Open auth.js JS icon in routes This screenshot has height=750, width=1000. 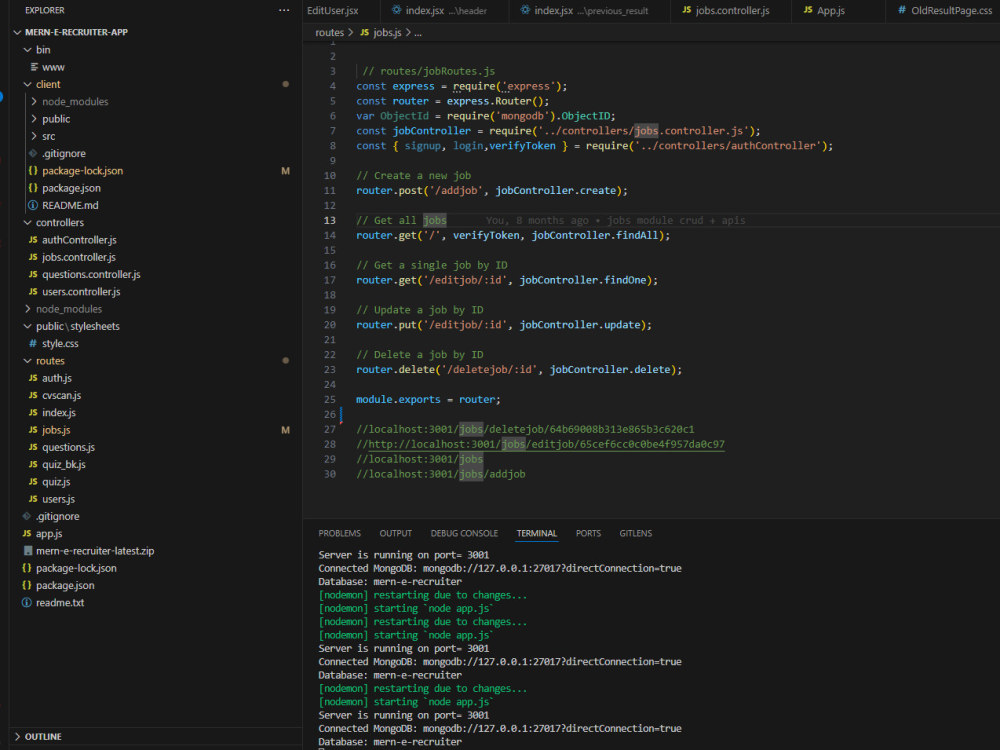(x=33, y=378)
